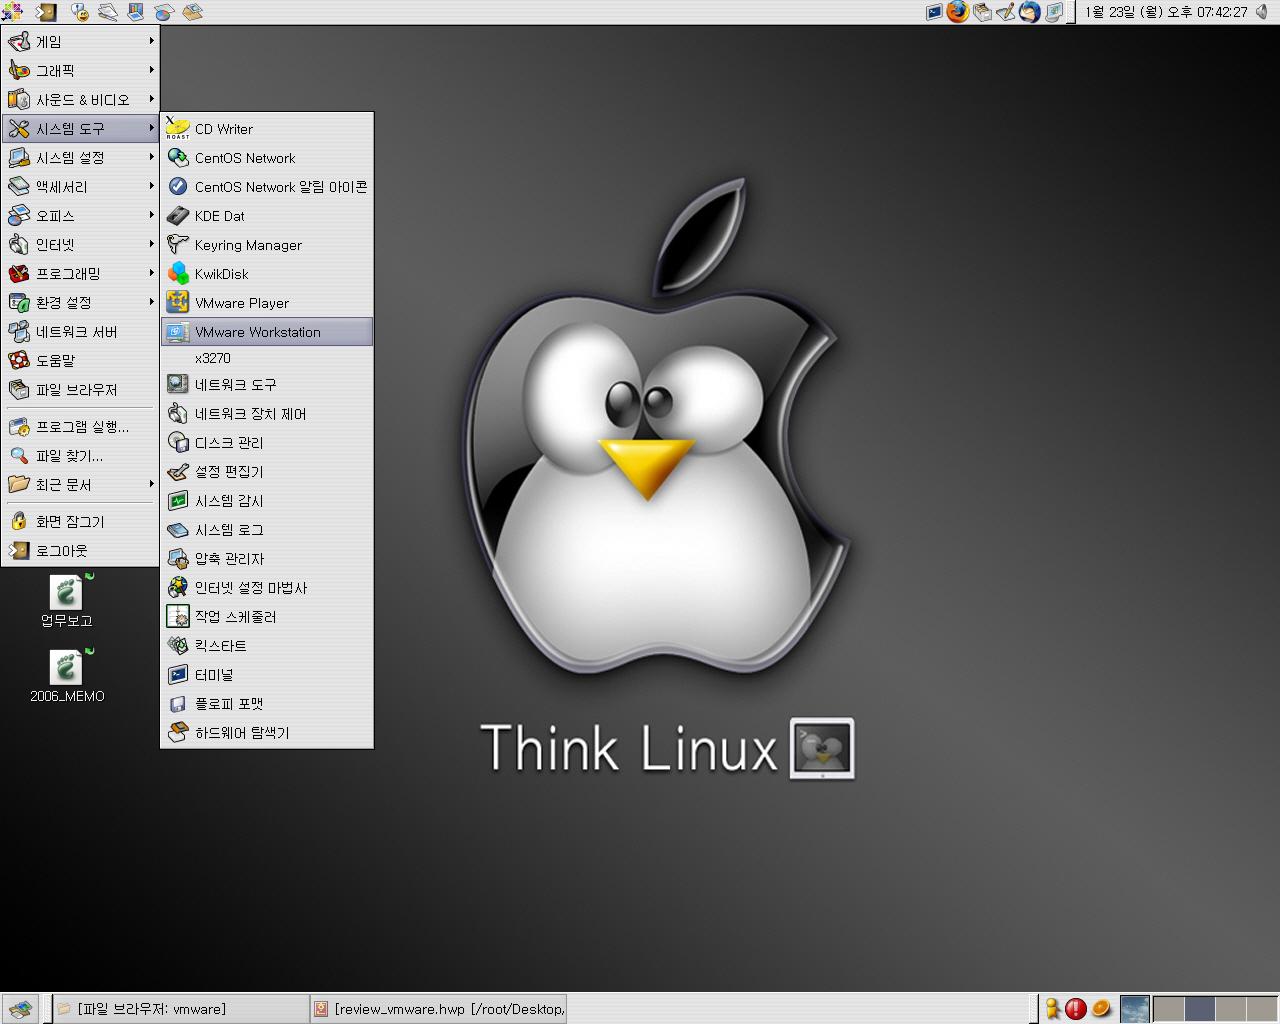Viewport: 1280px width, 1024px height.
Task: Switch to the first workspace thumbnail
Action: [x=1168, y=1009]
